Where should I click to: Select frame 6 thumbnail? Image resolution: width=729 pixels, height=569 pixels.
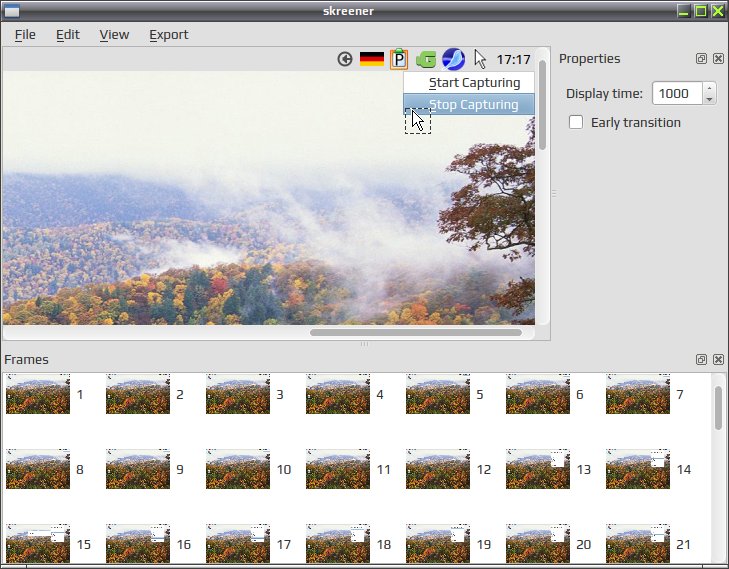click(537, 394)
